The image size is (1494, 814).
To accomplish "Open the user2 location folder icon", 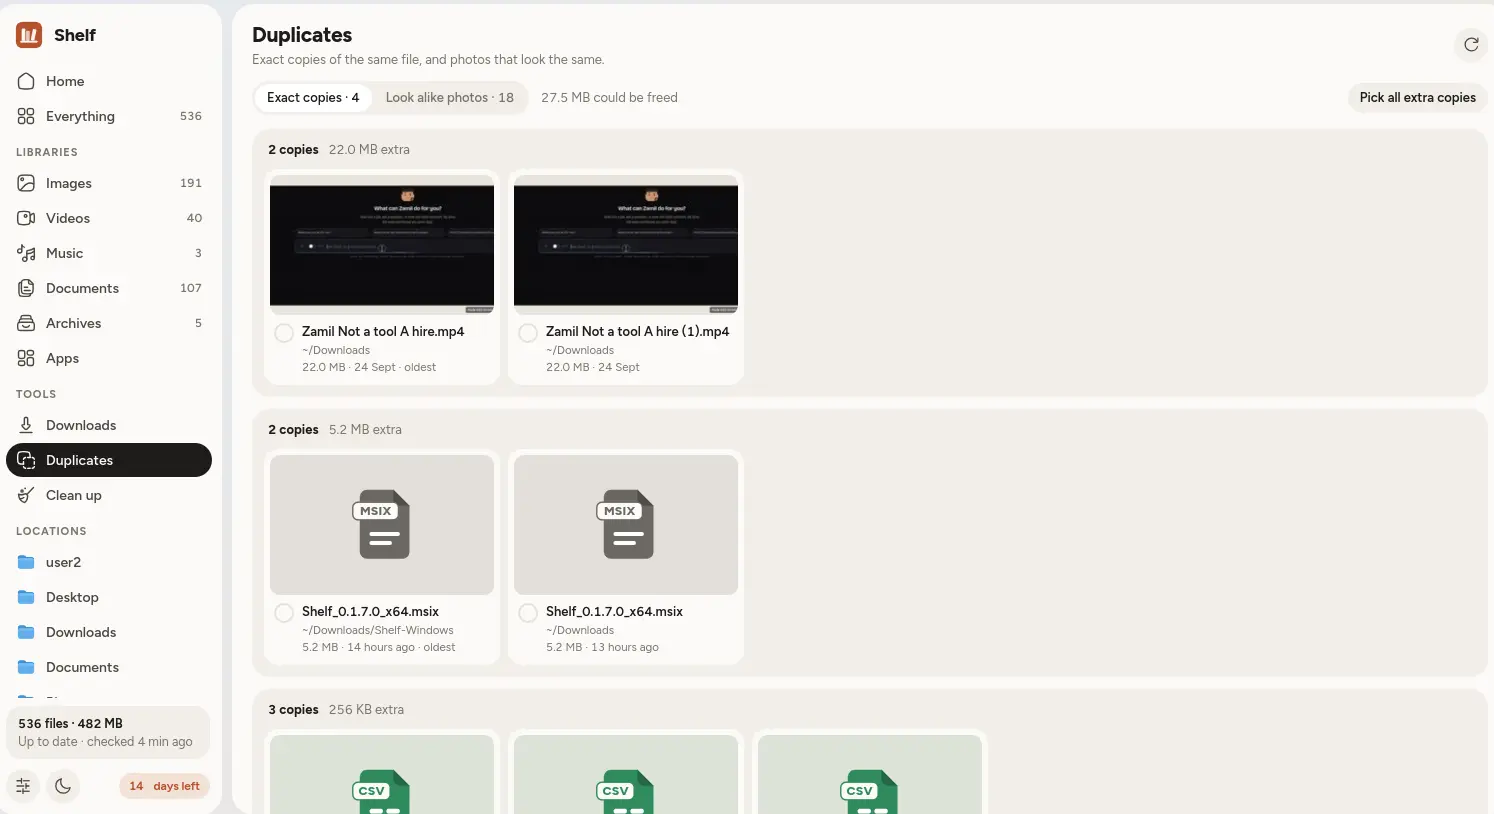I will point(26,562).
